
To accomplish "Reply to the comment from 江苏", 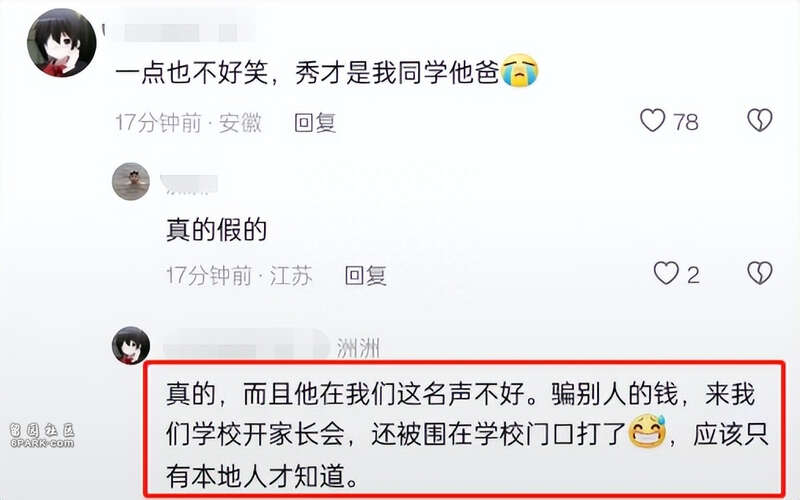I will coord(365,276).
